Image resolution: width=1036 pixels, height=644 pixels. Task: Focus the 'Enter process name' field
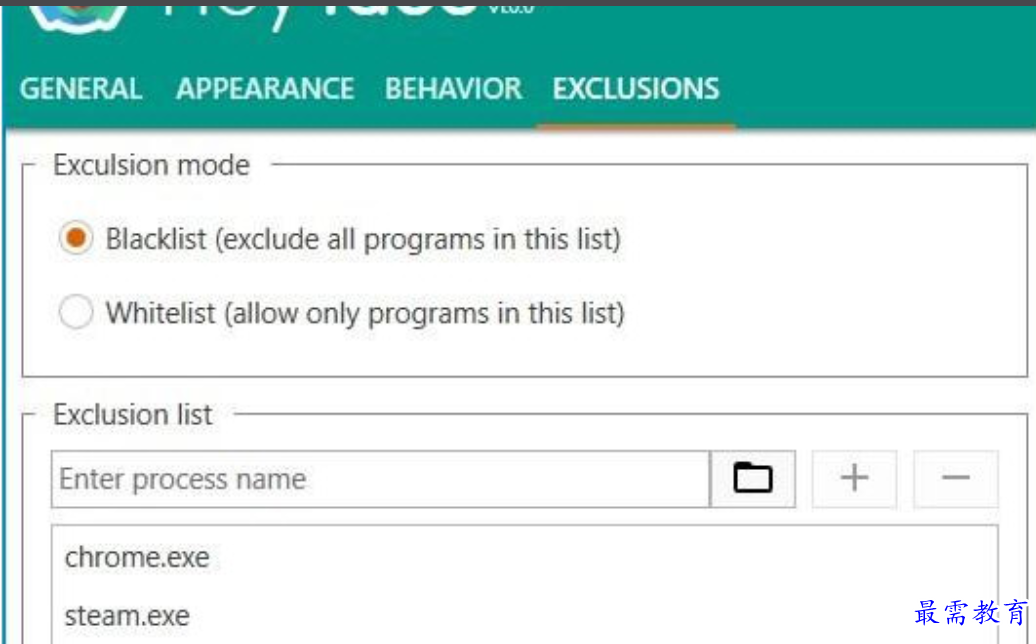[x=380, y=479]
